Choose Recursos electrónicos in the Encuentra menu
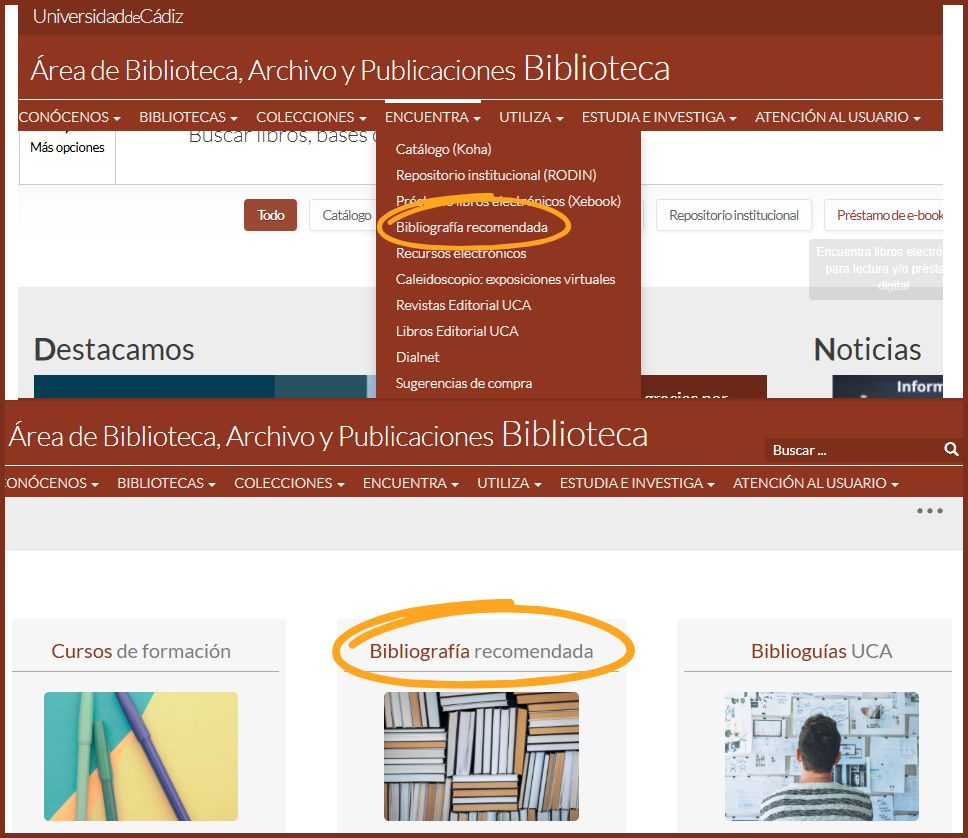The image size is (968, 838). (461, 253)
